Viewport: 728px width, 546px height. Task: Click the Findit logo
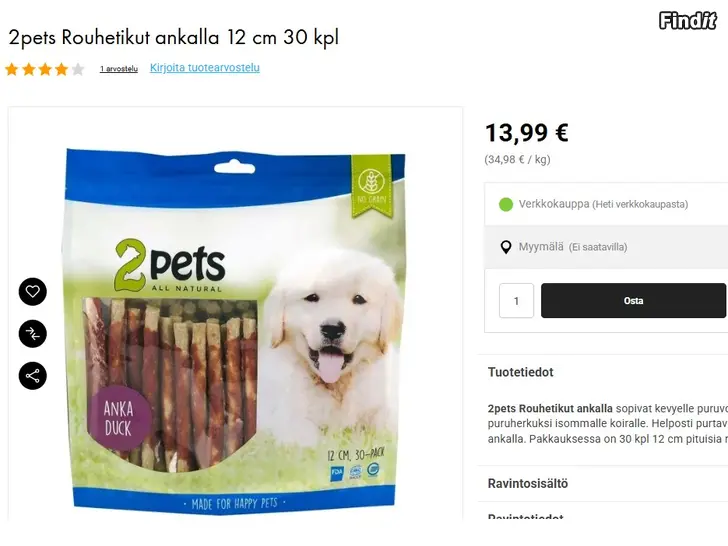click(x=688, y=21)
